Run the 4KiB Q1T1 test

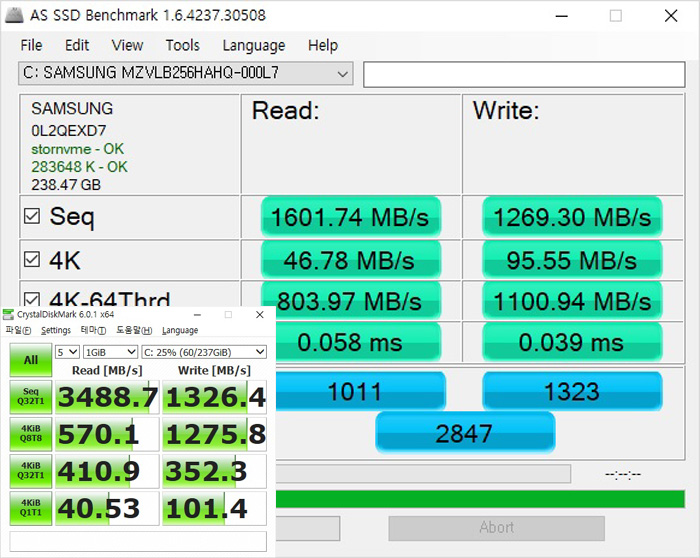point(31,508)
